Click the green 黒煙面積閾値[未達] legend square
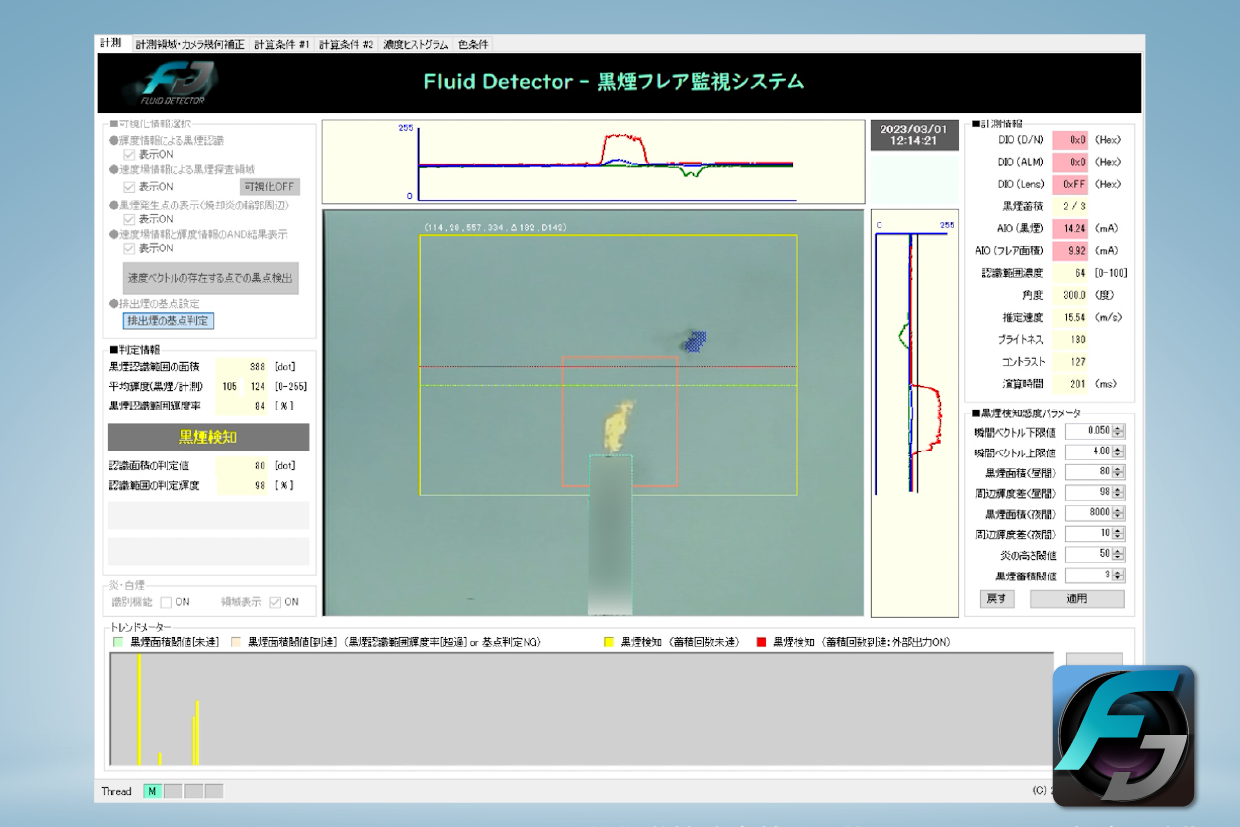 click(x=118, y=642)
